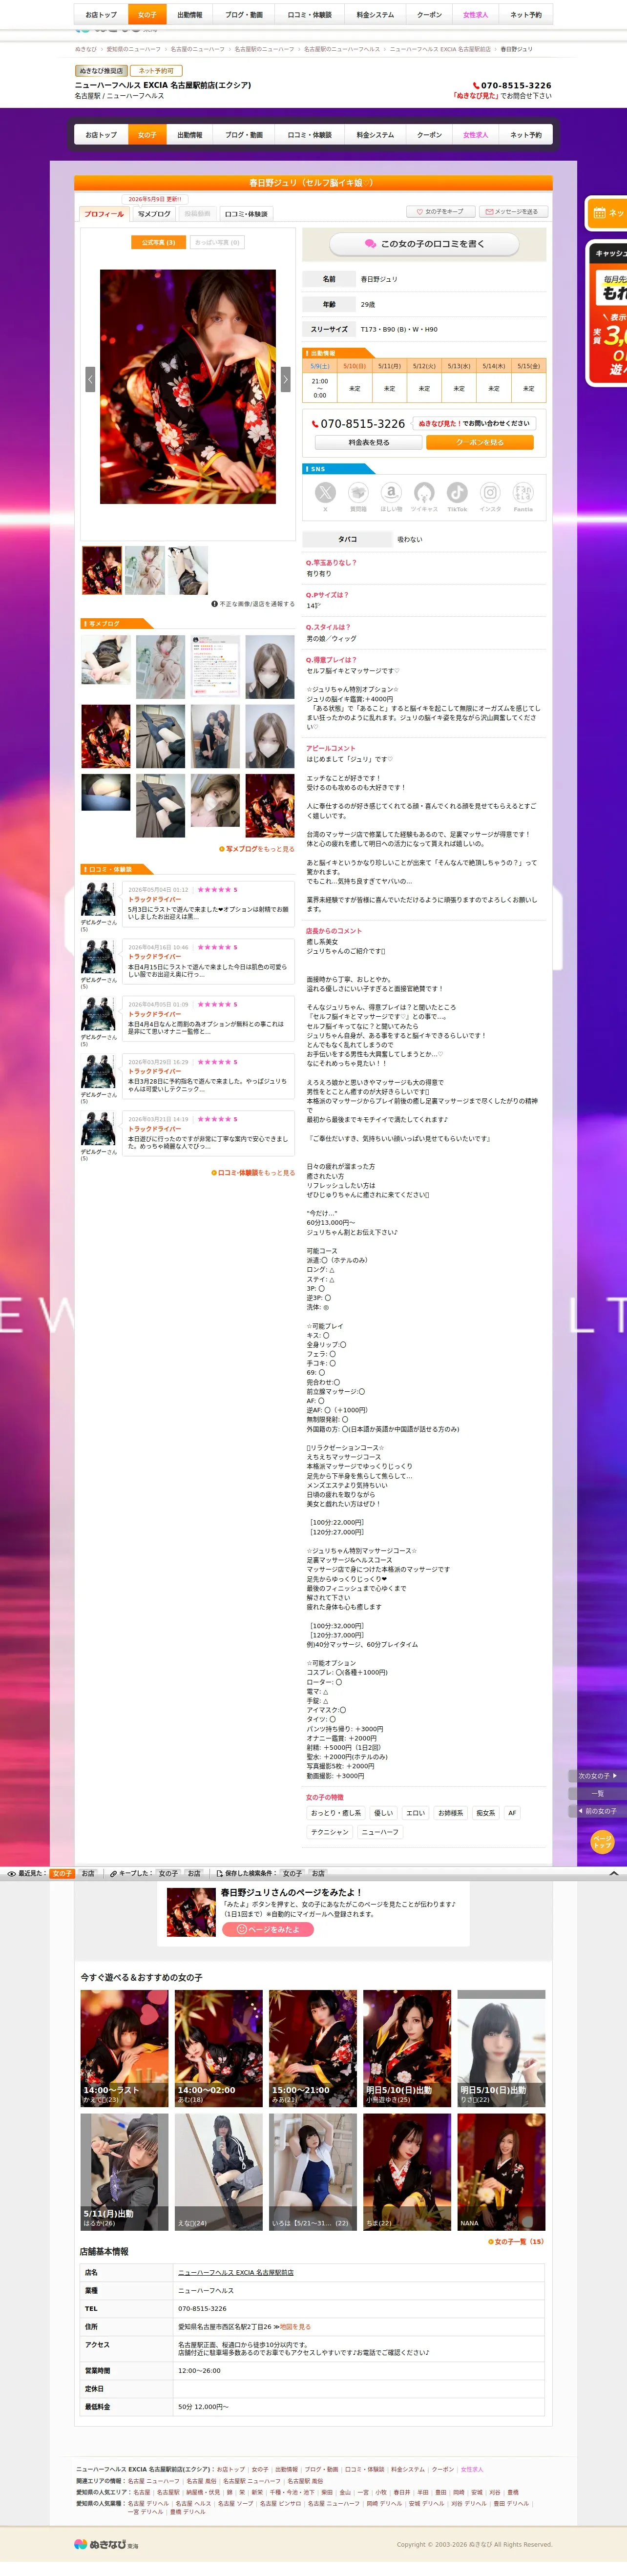
Task: Go to 次の女の子 in the side panel
Action: (597, 1776)
